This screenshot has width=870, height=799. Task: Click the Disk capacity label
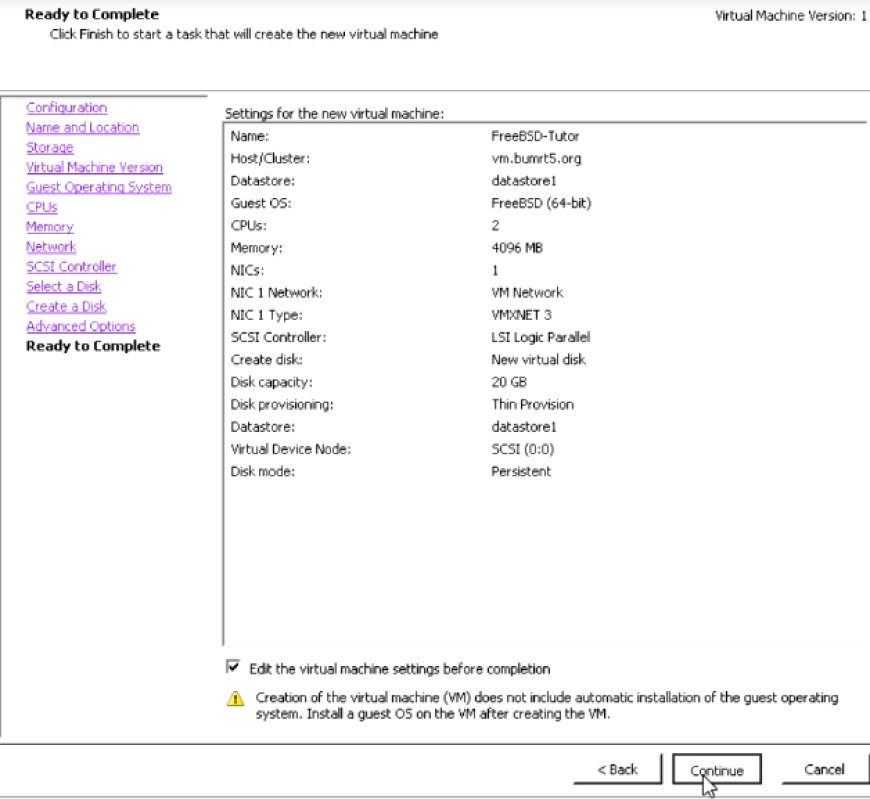pyautogui.click(x=271, y=382)
